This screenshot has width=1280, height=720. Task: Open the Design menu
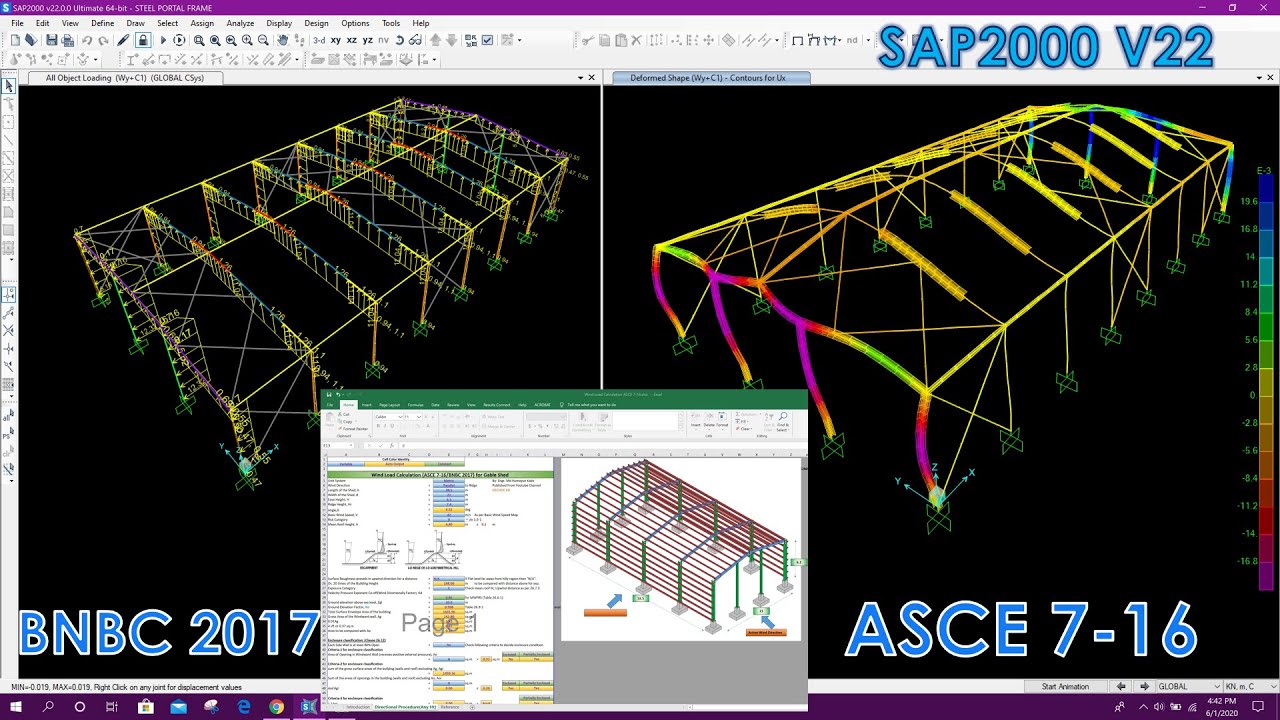[316, 23]
